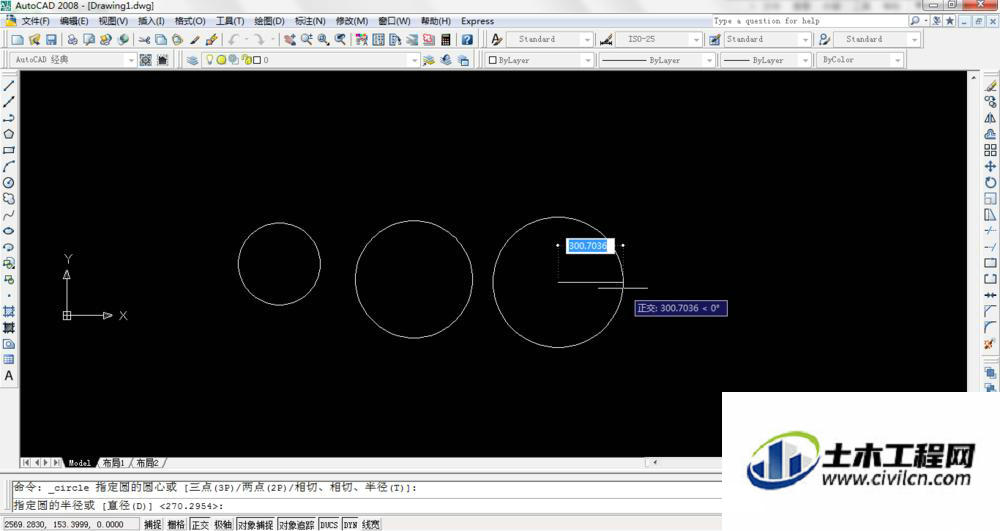Click the Mirror modify tool

(x=990, y=118)
